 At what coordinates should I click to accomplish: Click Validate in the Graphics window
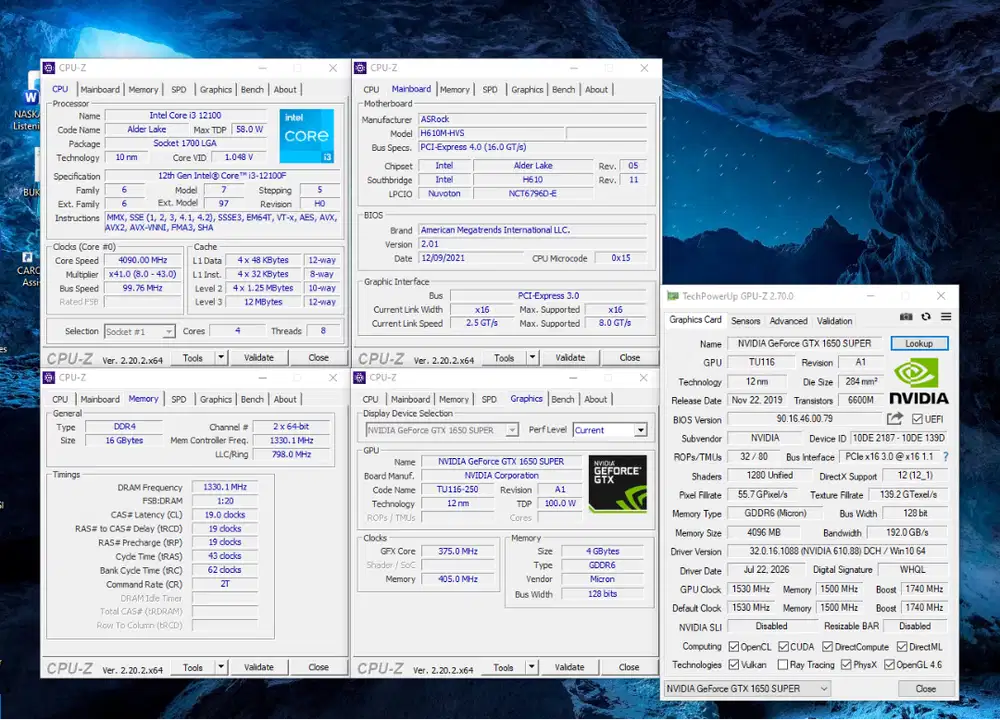pyautogui.click(x=570, y=667)
